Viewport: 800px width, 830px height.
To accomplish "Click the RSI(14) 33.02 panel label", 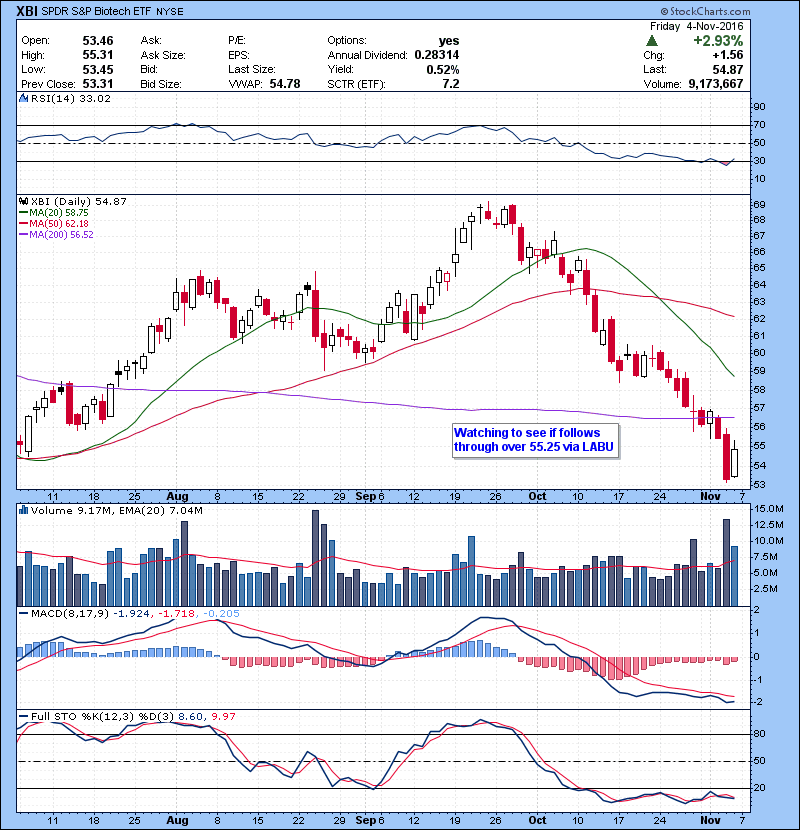I will click(x=70, y=98).
